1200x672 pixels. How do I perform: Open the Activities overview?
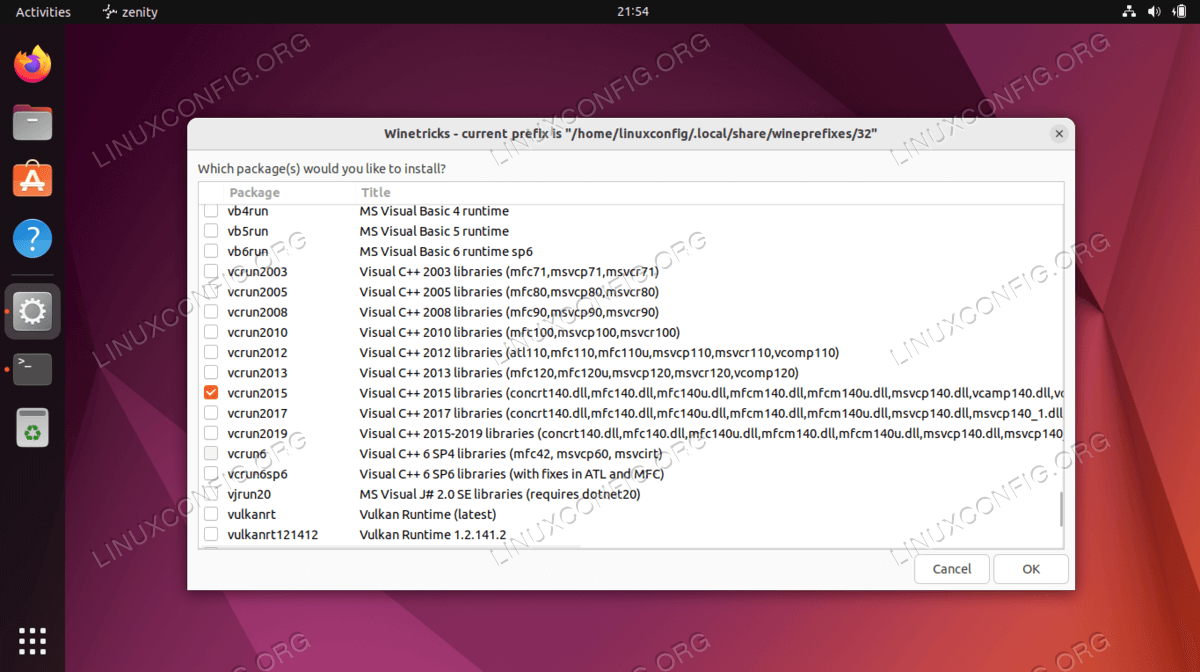(43, 12)
